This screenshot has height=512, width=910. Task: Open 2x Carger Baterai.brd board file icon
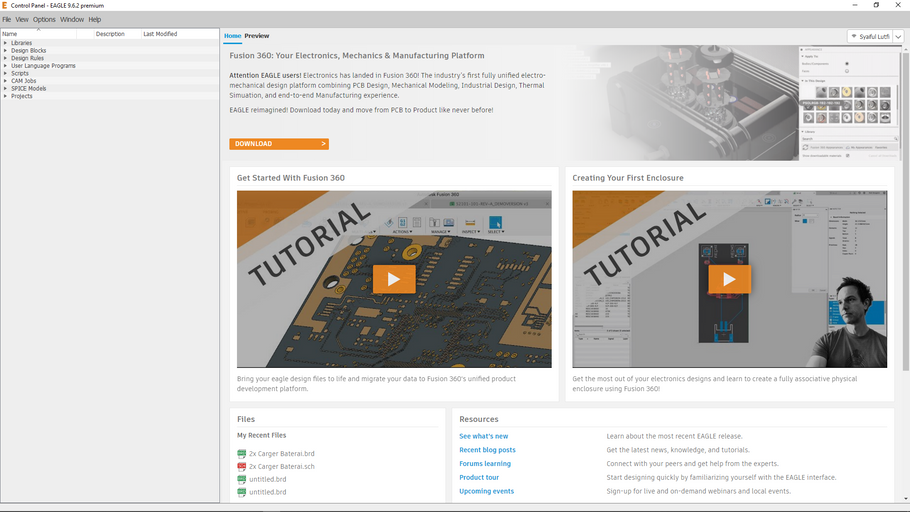click(x=242, y=454)
